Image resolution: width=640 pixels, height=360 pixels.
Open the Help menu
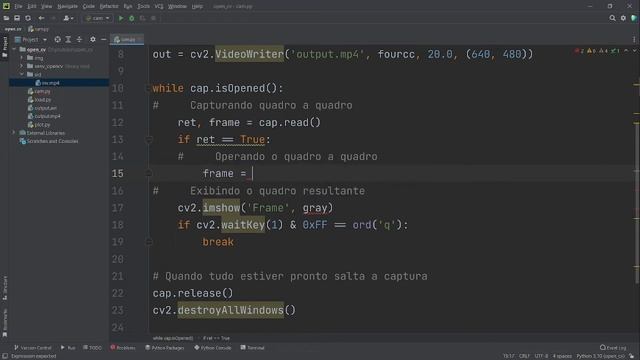197,6
